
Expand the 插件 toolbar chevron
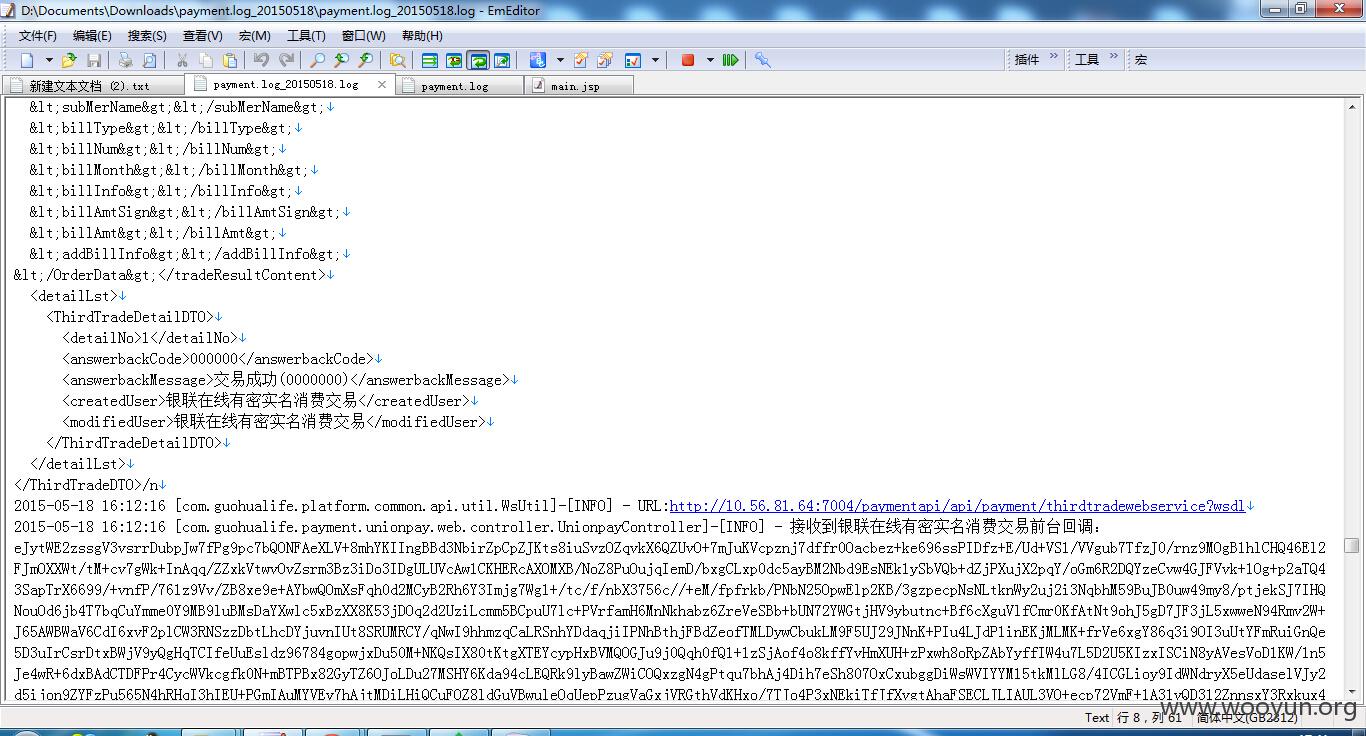point(1054,58)
